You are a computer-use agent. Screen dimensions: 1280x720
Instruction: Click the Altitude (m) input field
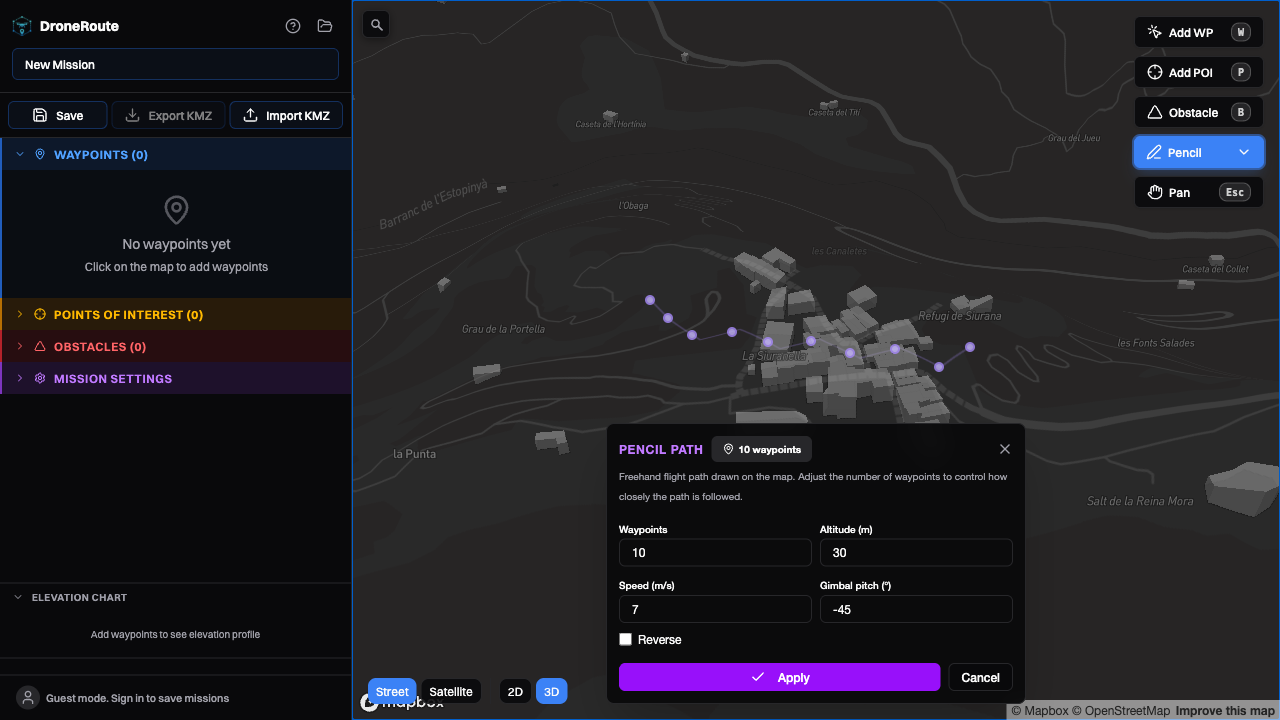click(916, 553)
